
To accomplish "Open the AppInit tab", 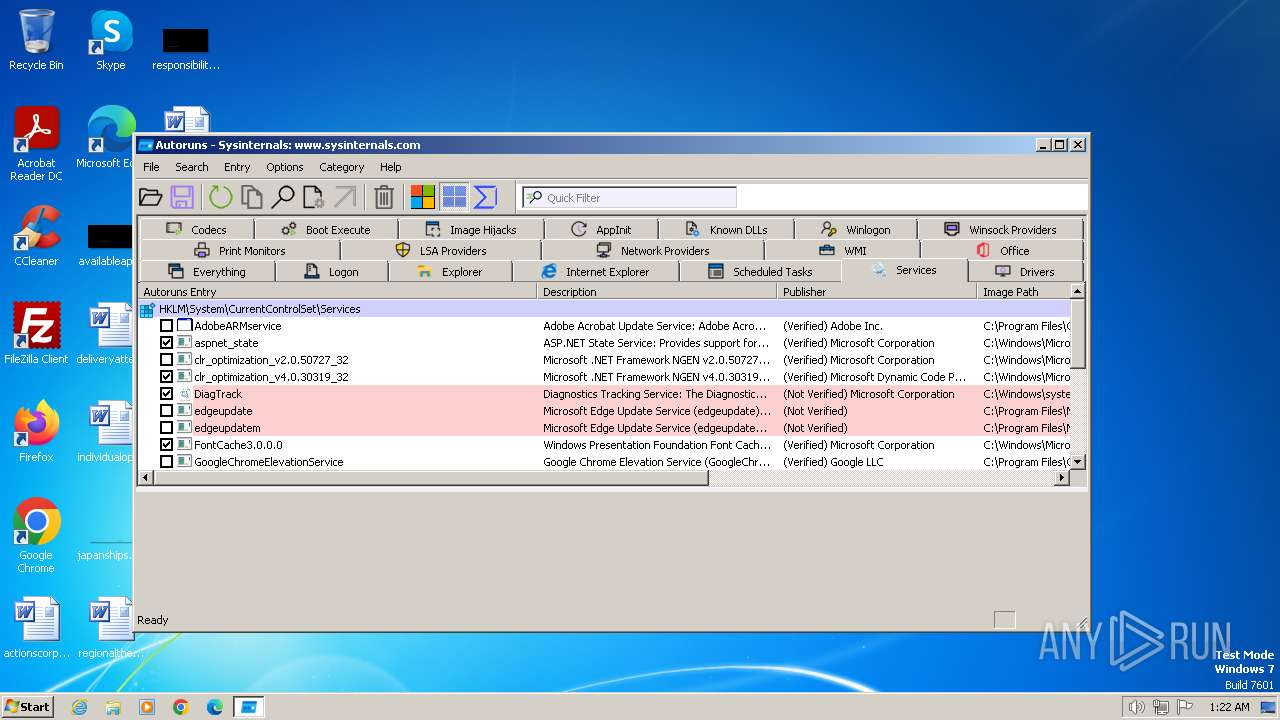I will 600,229.
